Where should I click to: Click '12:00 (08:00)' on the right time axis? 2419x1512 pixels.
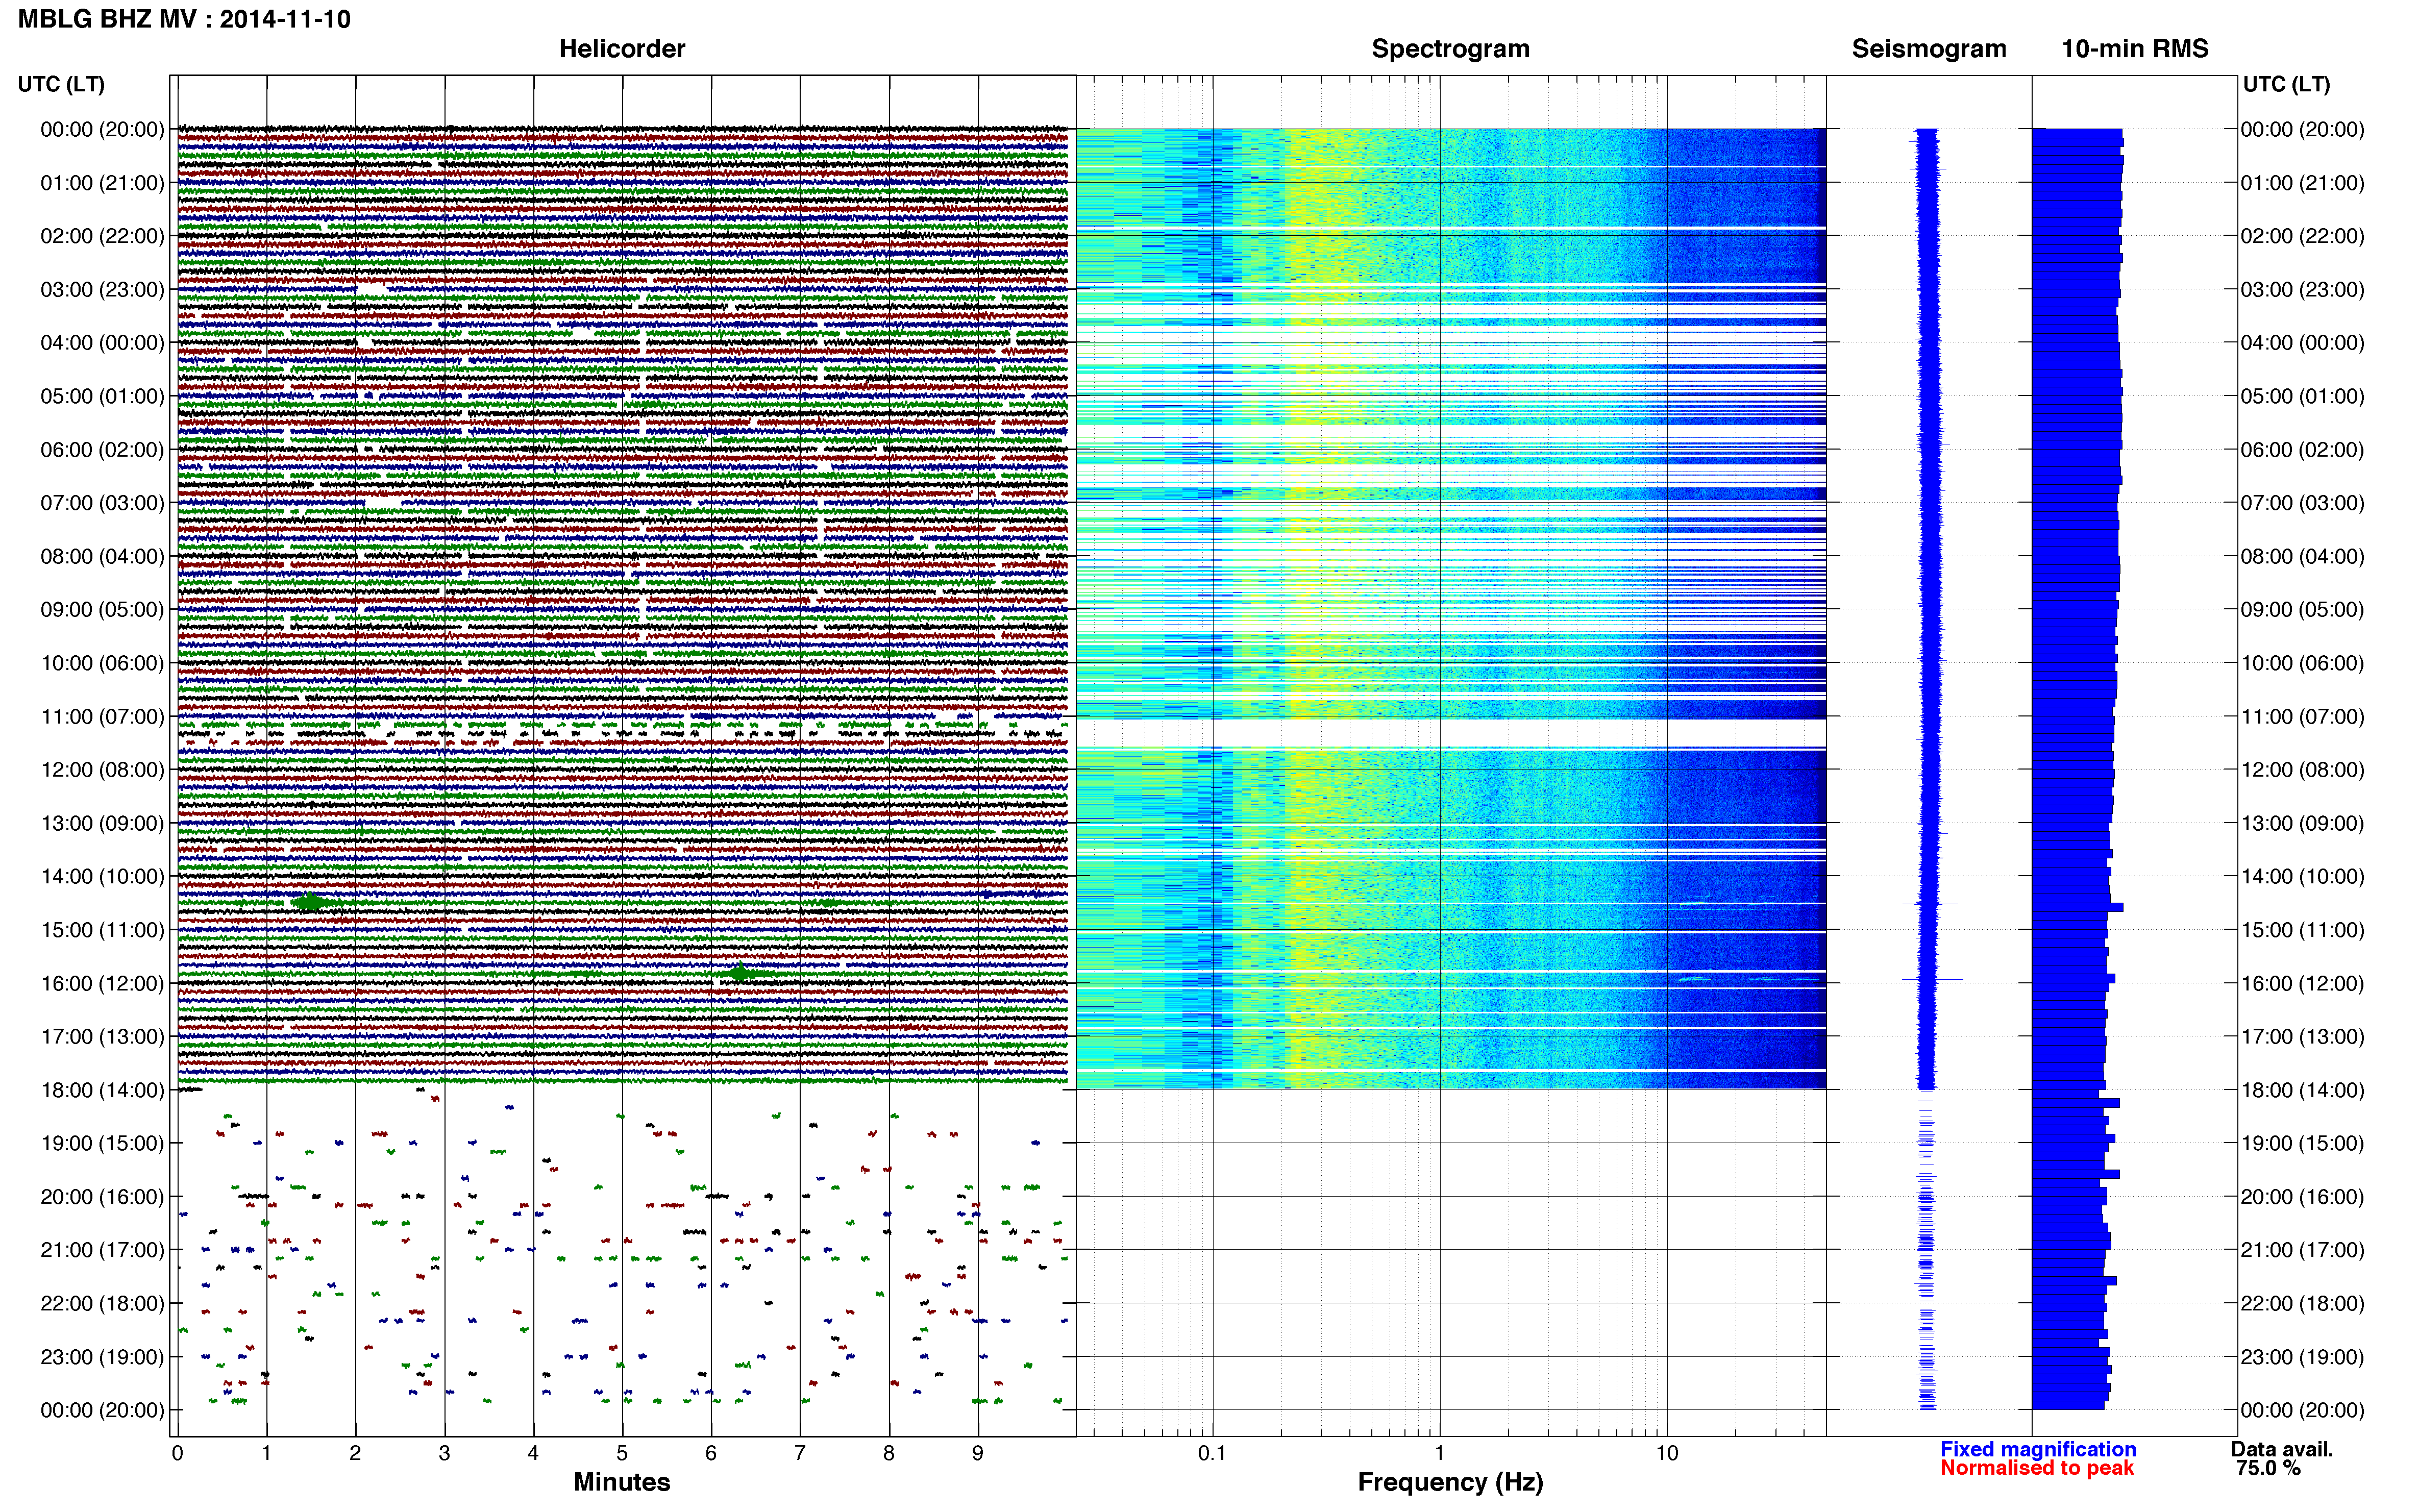tap(2302, 770)
